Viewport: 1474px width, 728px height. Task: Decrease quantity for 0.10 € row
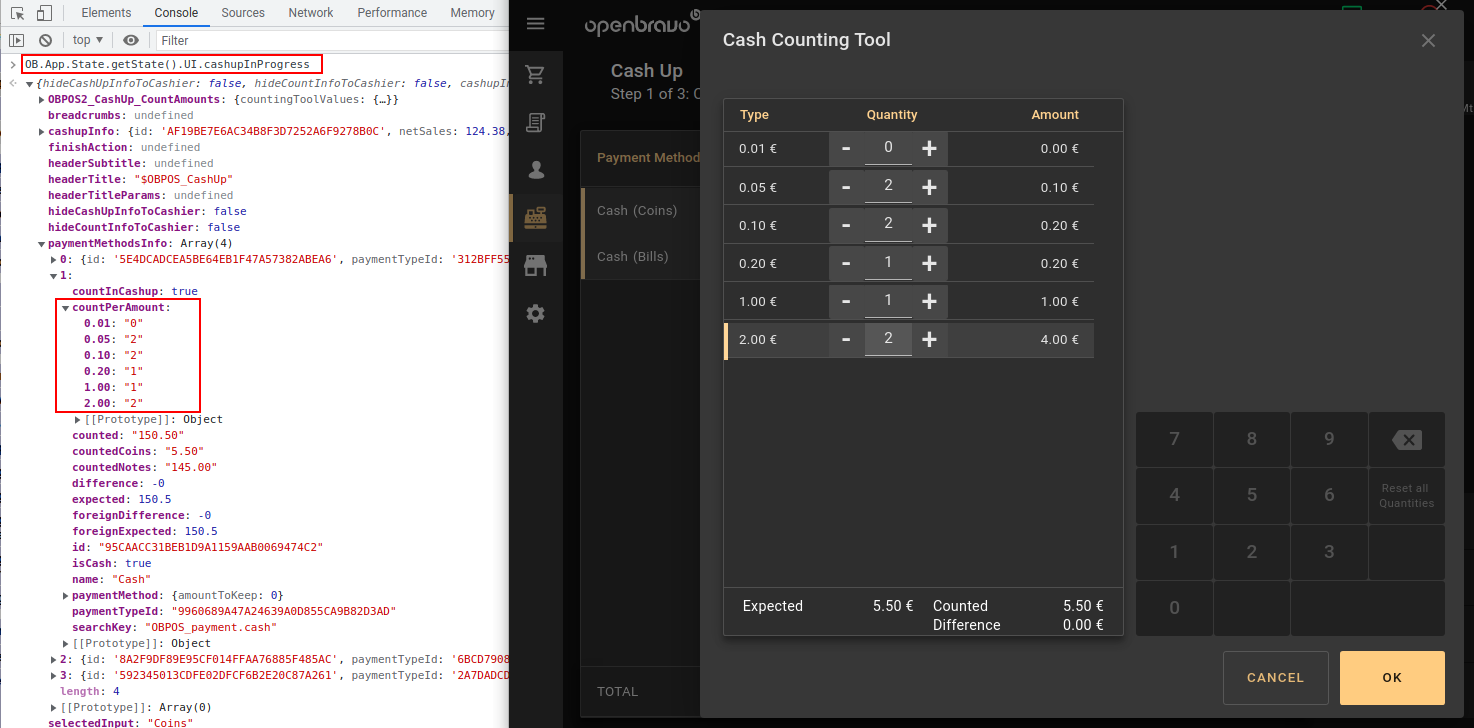[846, 225]
